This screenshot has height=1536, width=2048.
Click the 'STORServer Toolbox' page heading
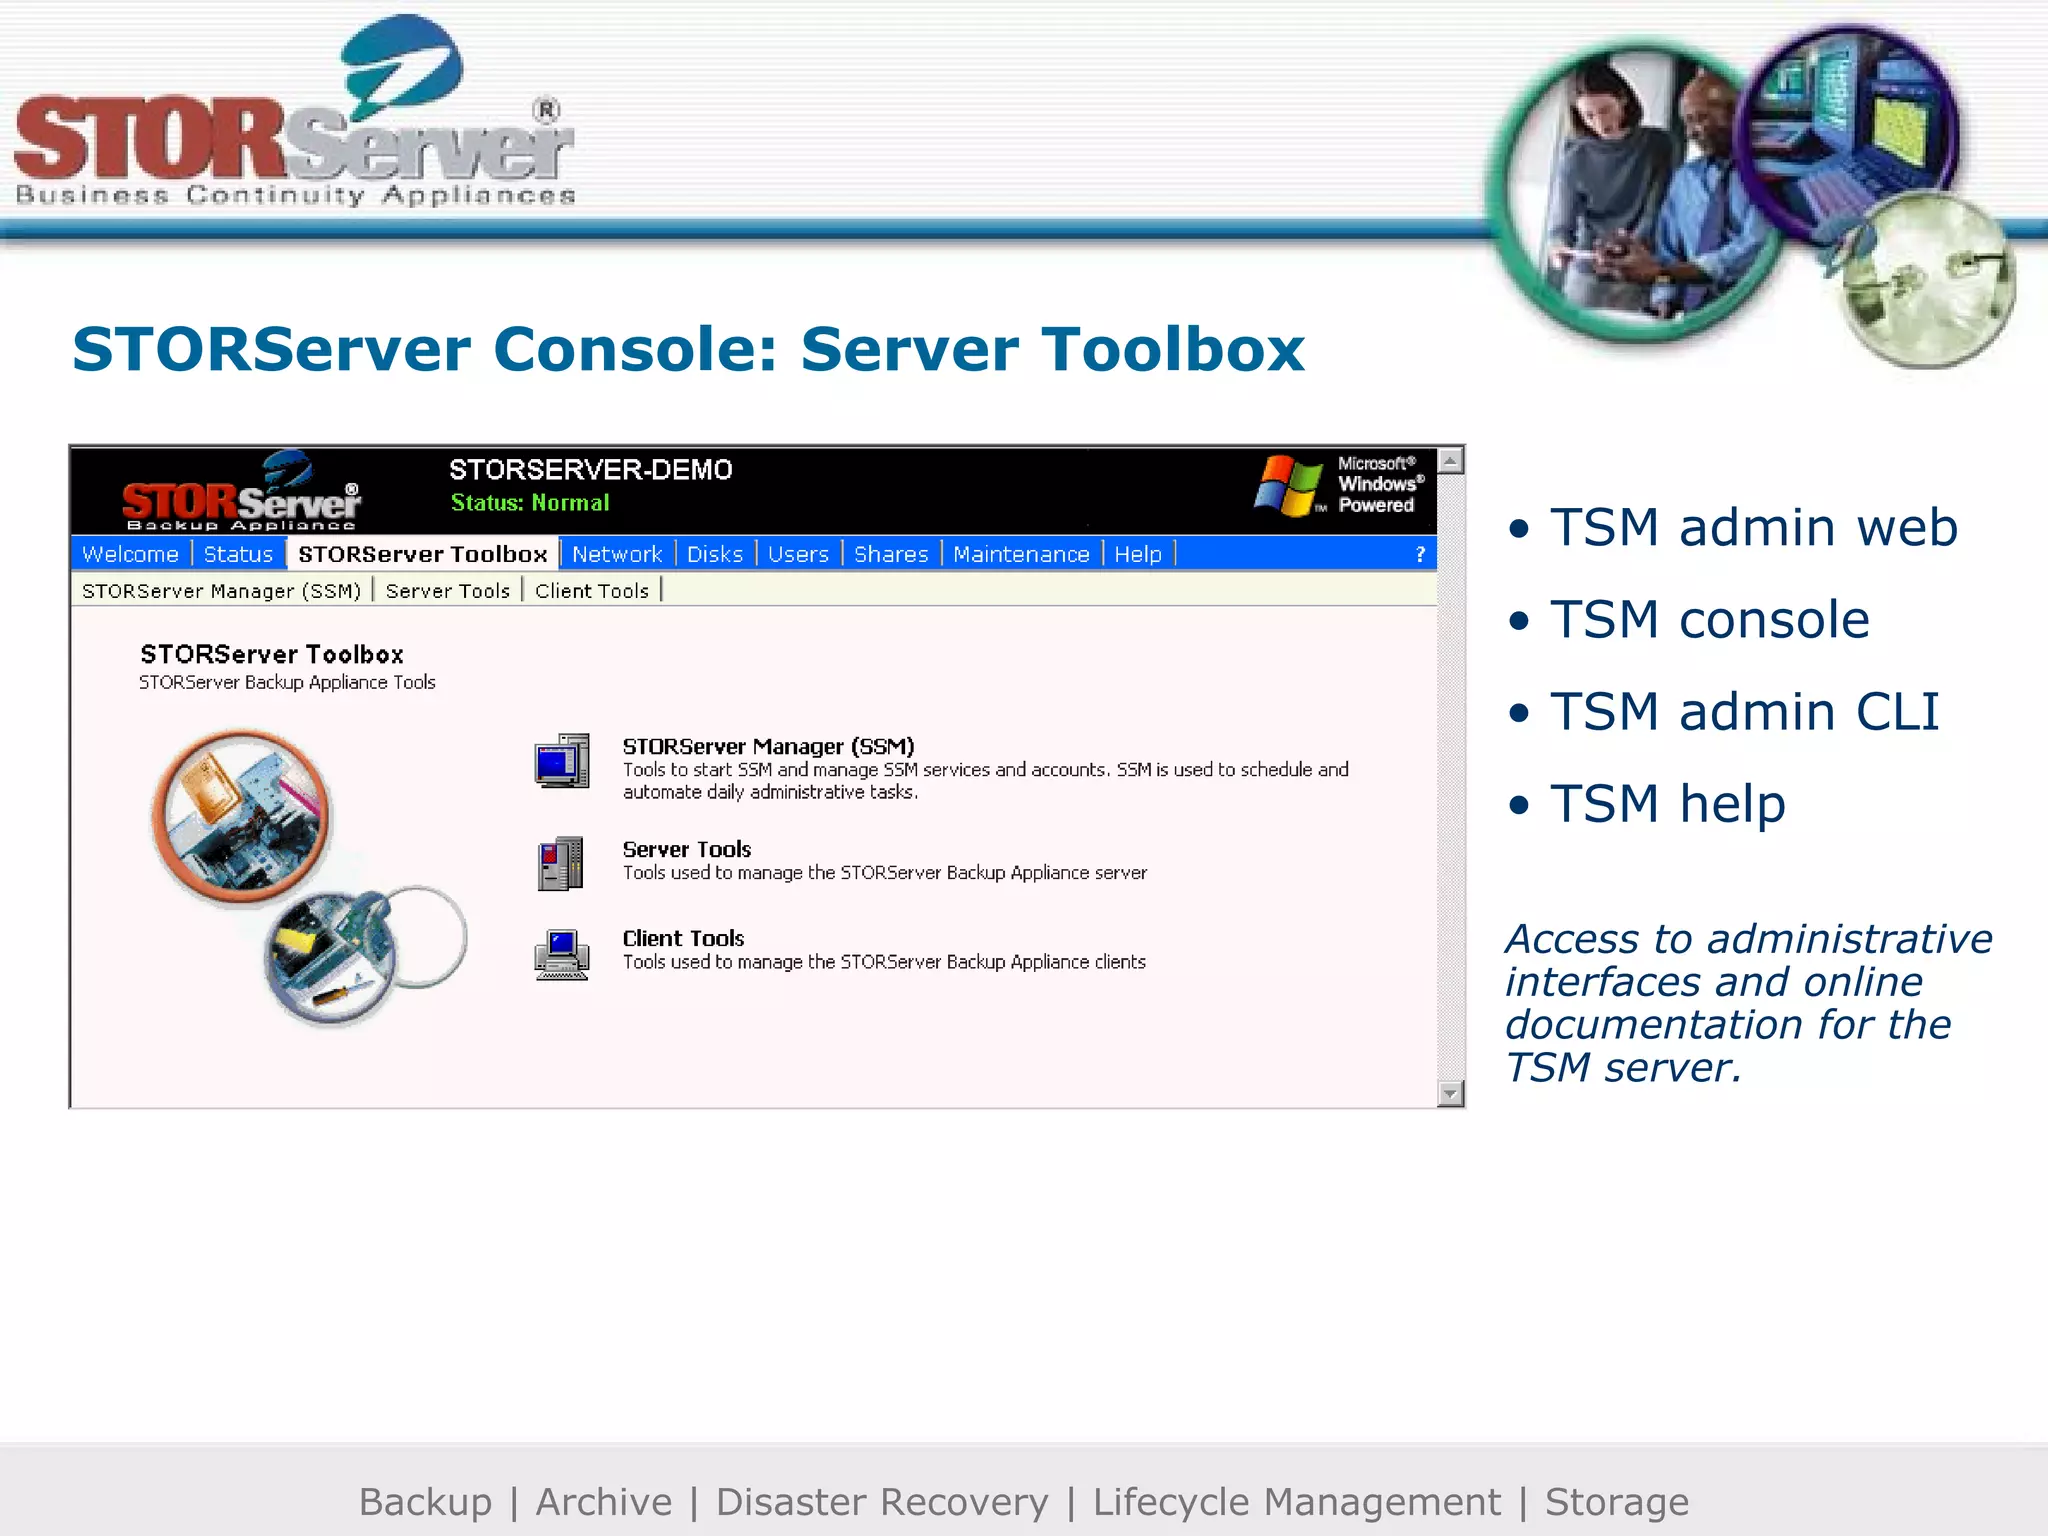coord(272,654)
